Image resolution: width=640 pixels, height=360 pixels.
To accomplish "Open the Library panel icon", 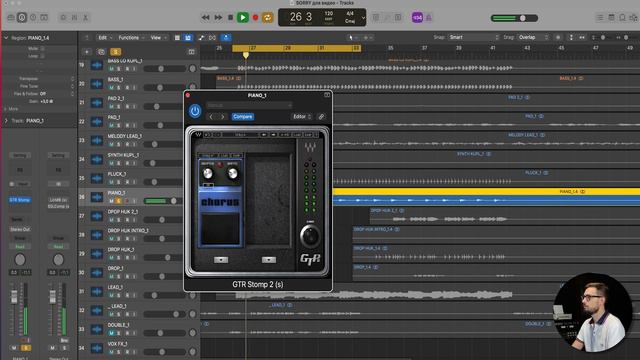I will click(x=11, y=18).
